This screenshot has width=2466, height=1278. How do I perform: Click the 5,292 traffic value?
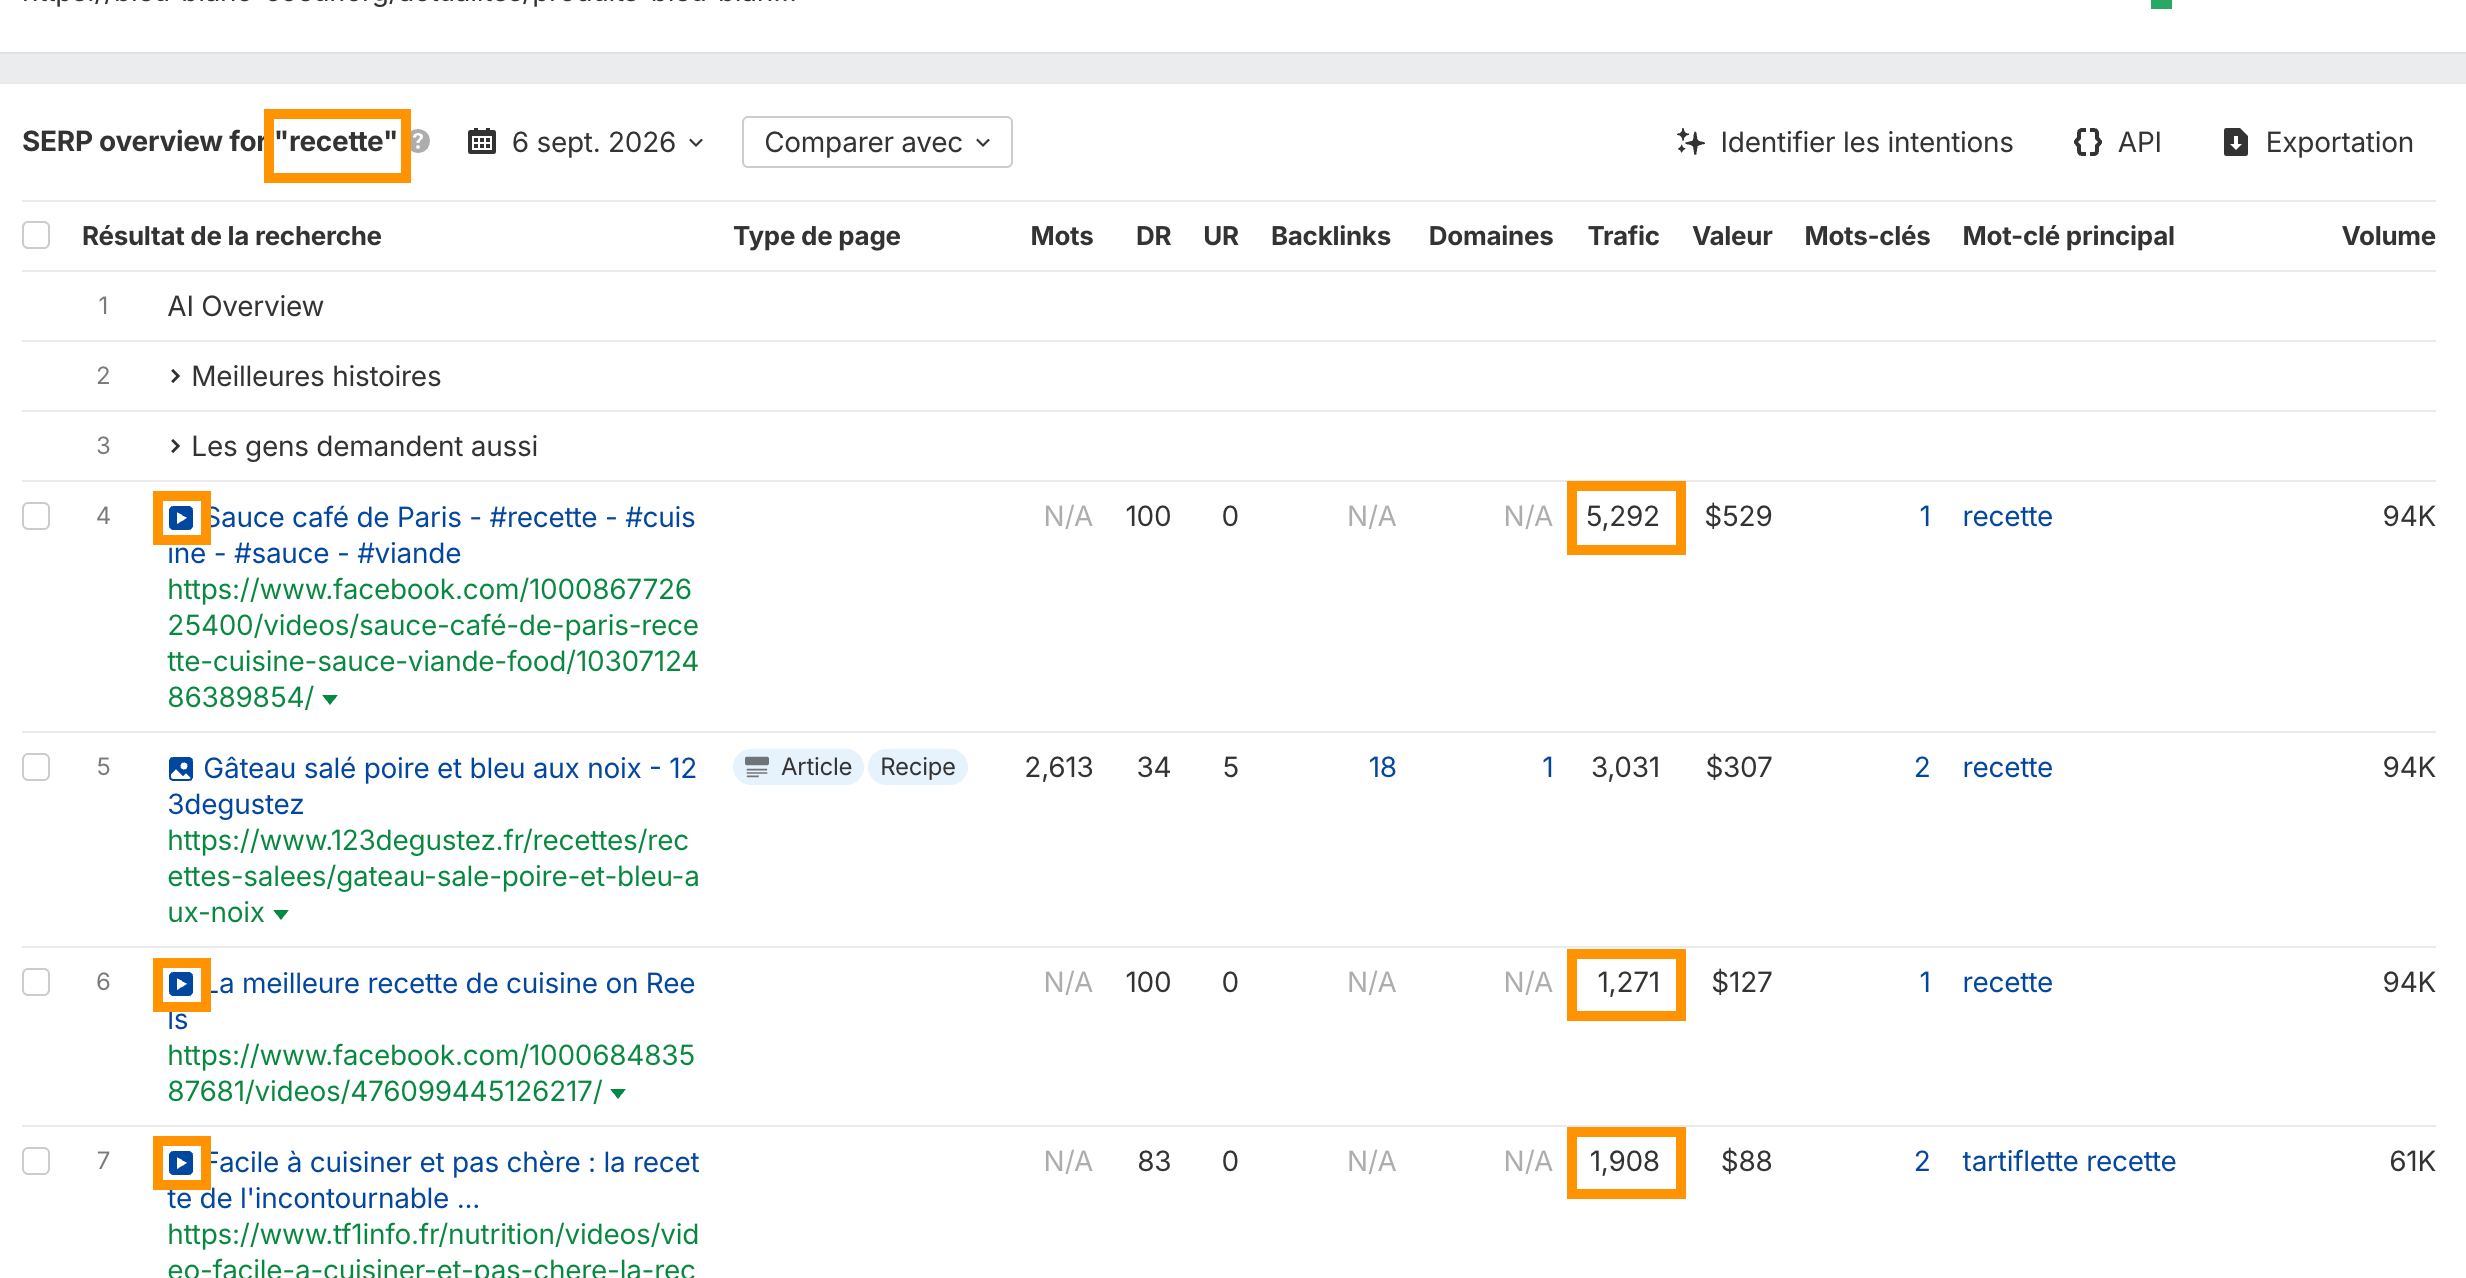pyautogui.click(x=1622, y=516)
